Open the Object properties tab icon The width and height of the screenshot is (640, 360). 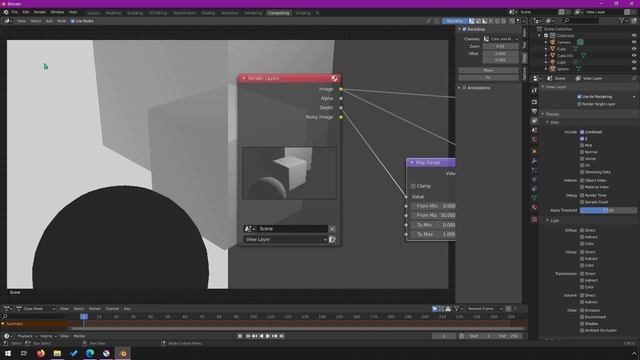(x=534, y=151)
